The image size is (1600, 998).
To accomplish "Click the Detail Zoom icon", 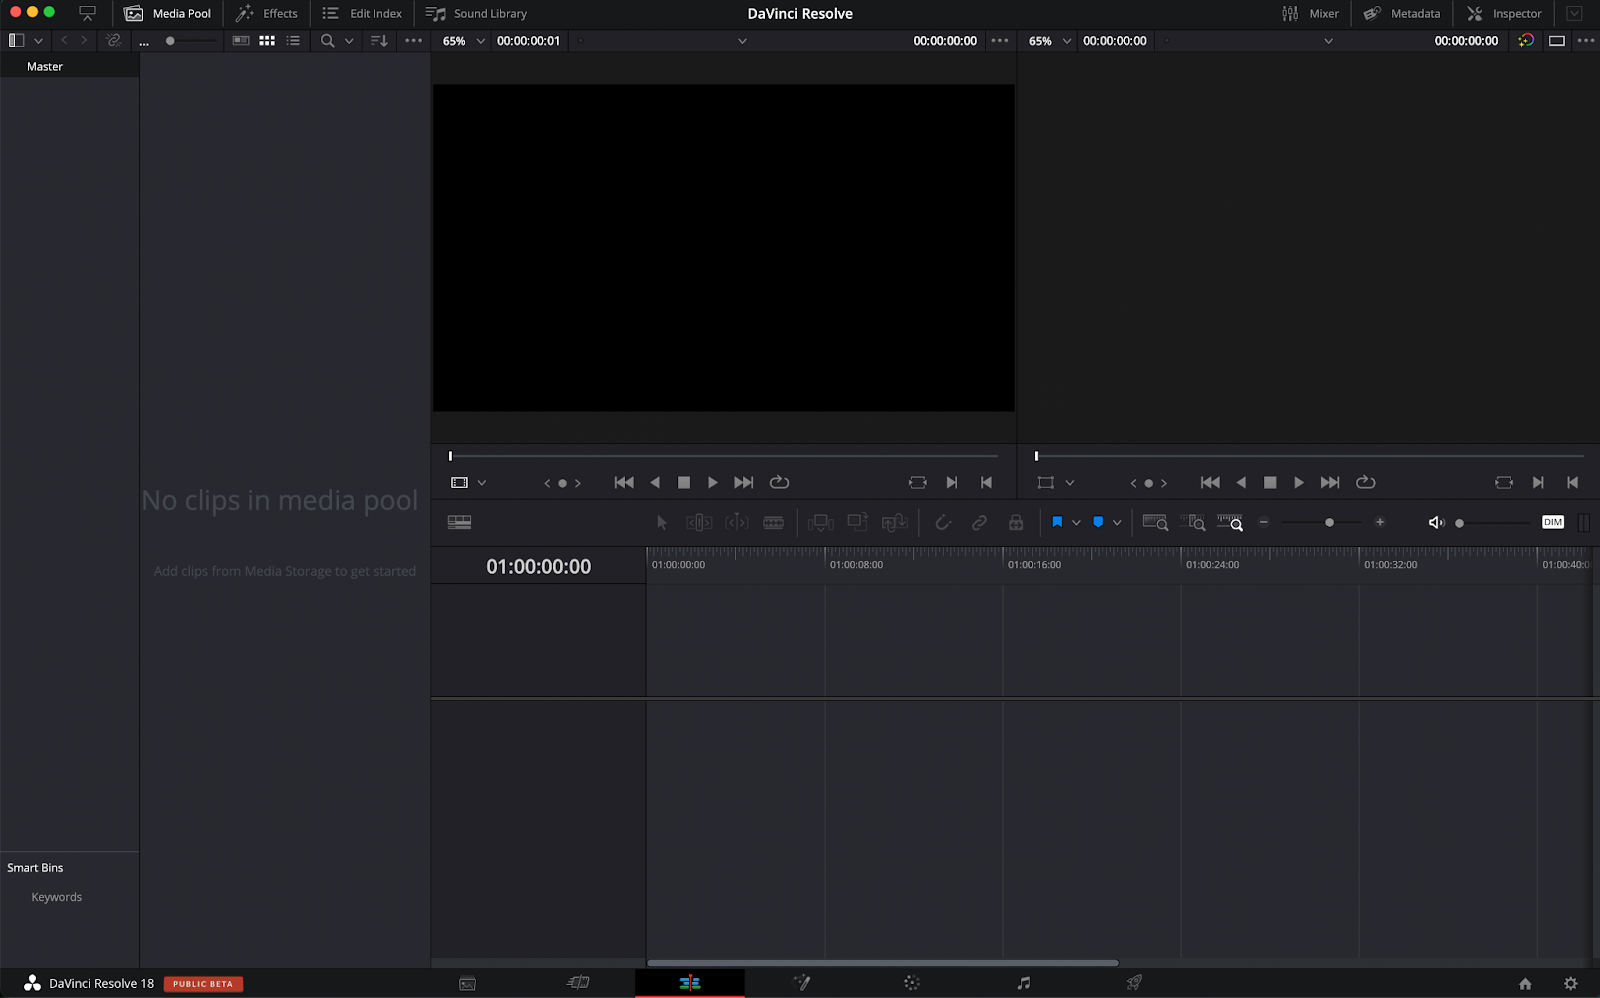I will tap(1192, 522).
